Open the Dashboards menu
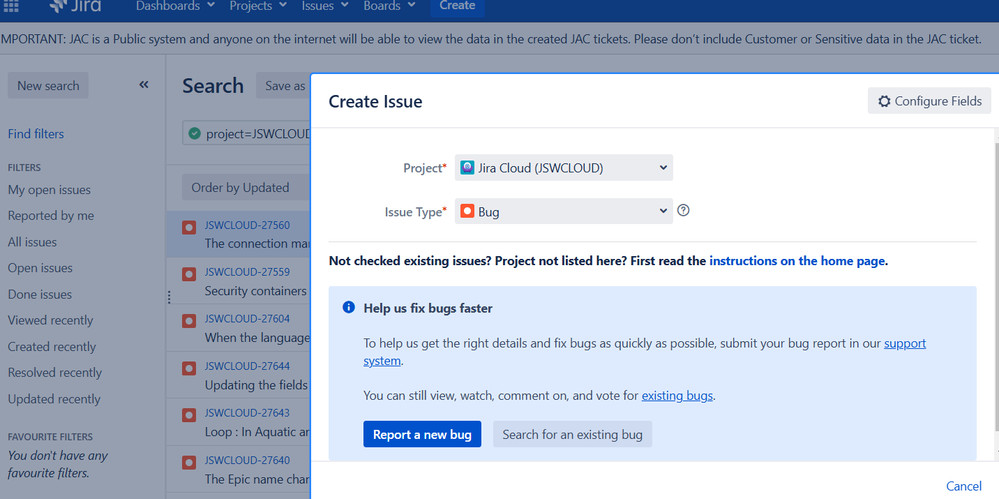The width and height of the screenshot is (999, 499). coord(176,6)
